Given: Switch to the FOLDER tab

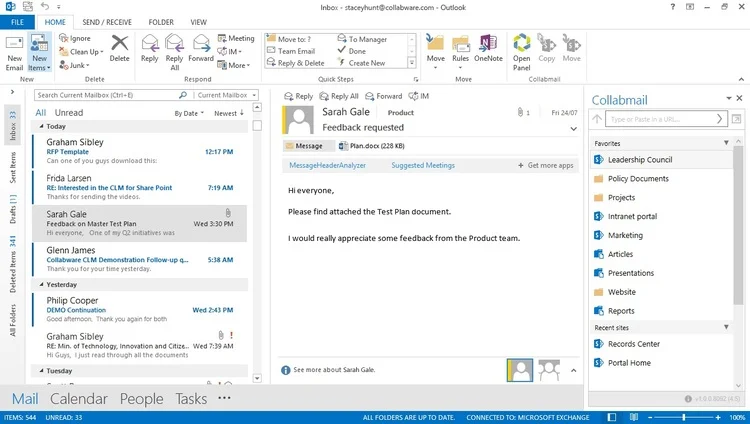Looking at the screenshot, I should point(161,22).
